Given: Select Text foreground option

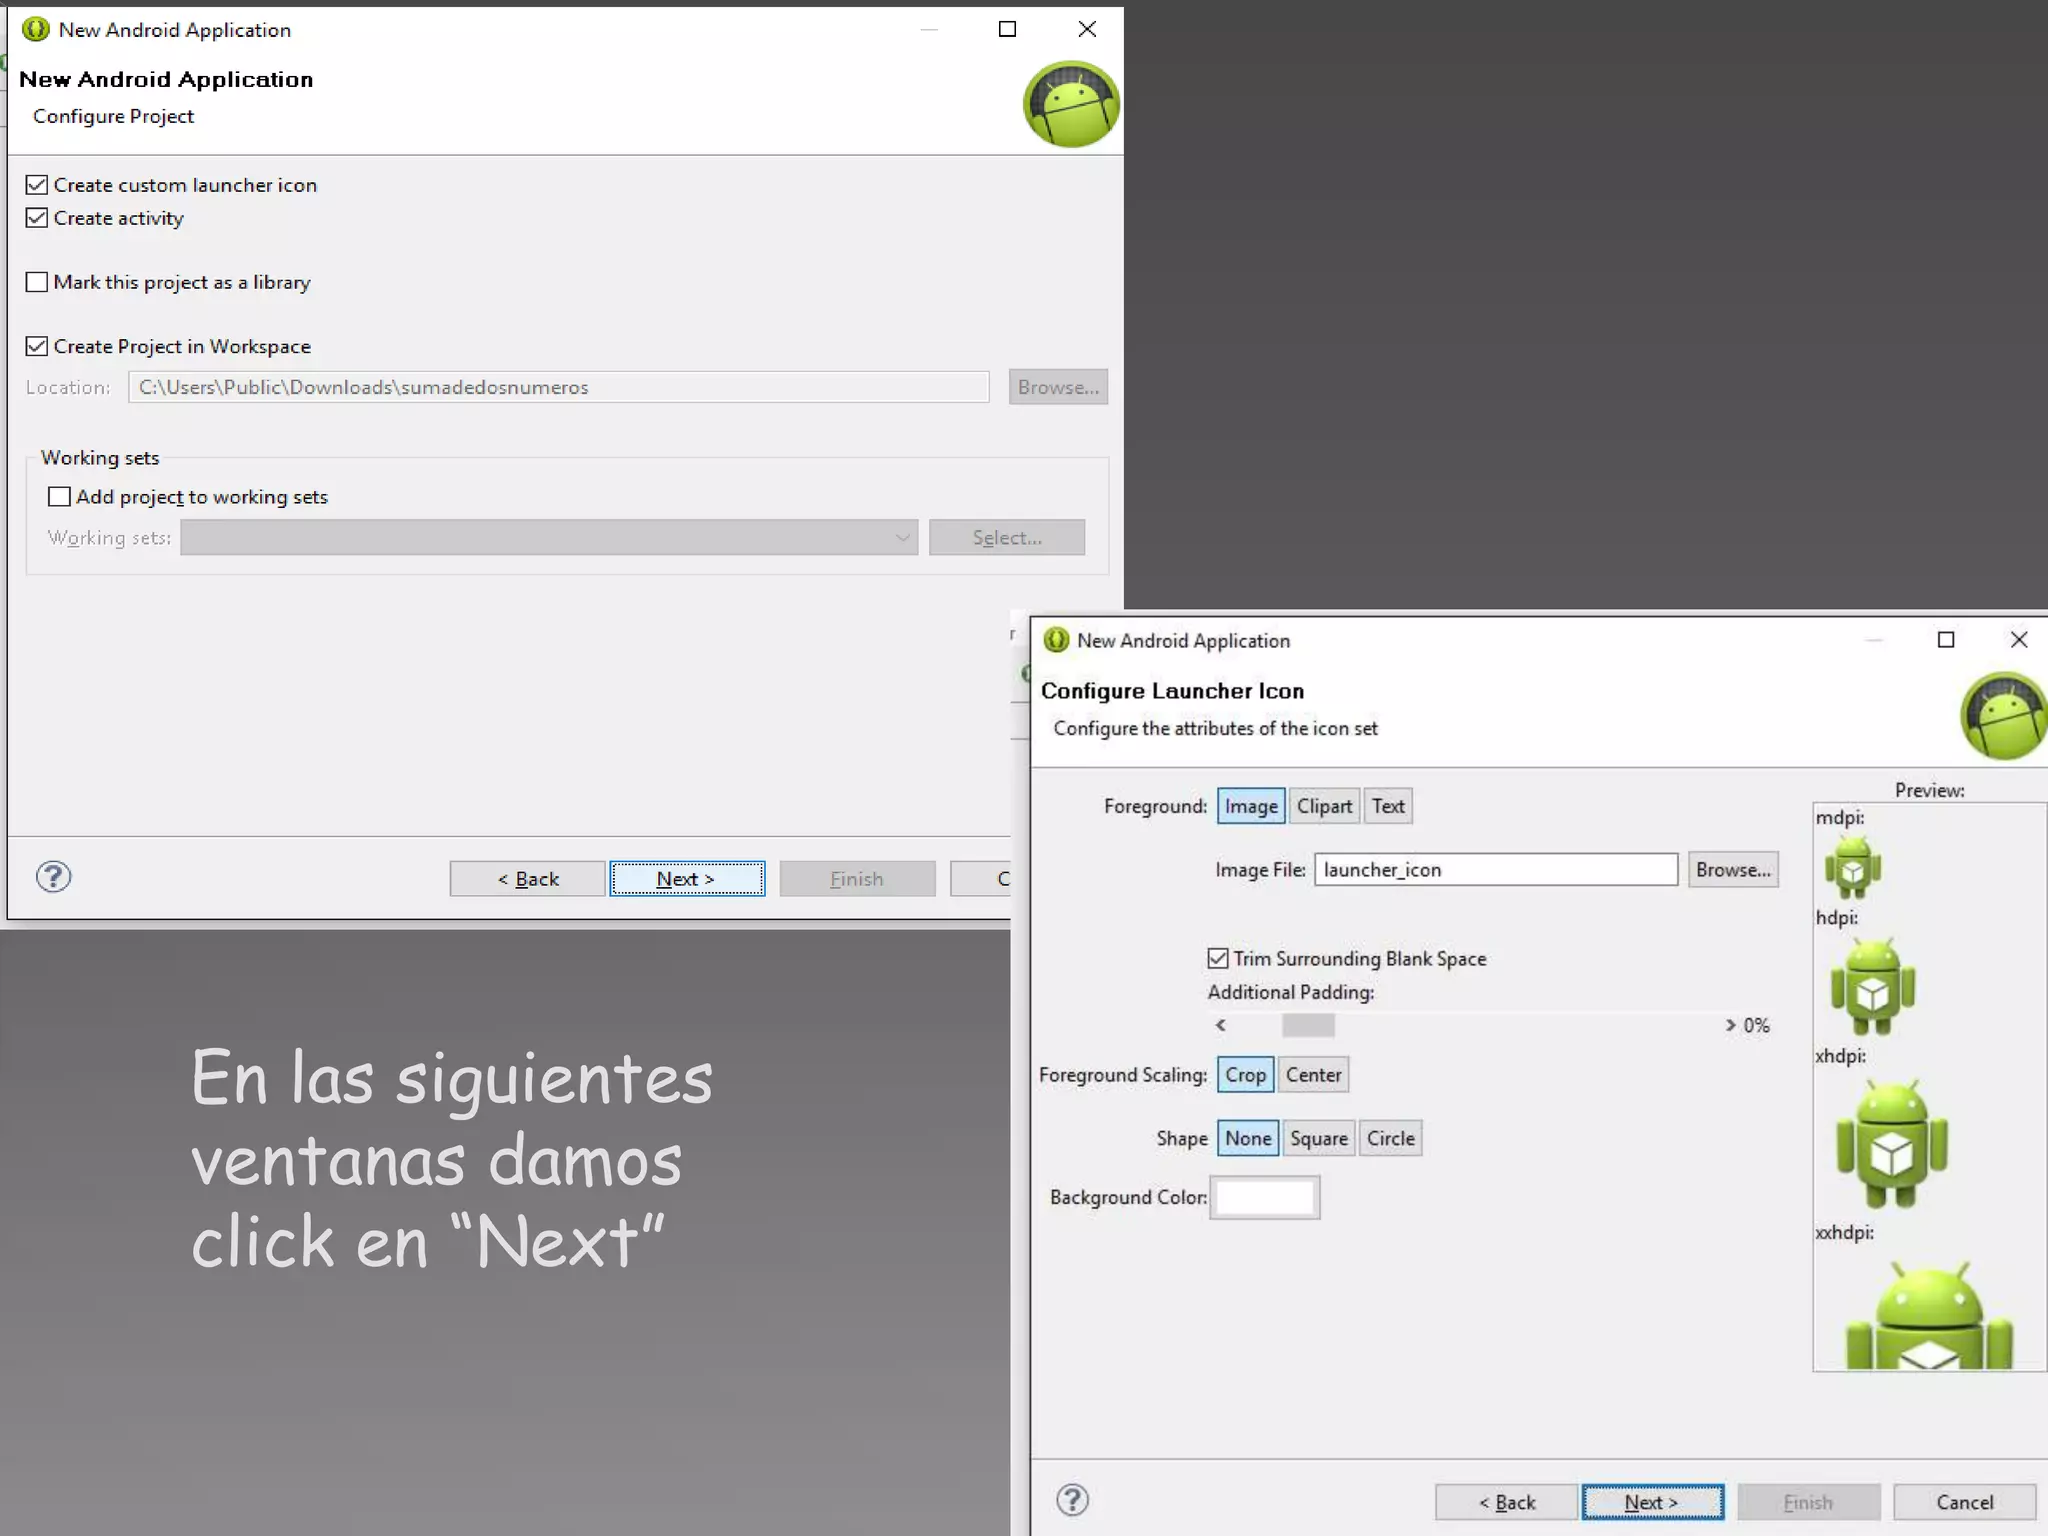Looking at the screenshot, I should click(1388, 806).
